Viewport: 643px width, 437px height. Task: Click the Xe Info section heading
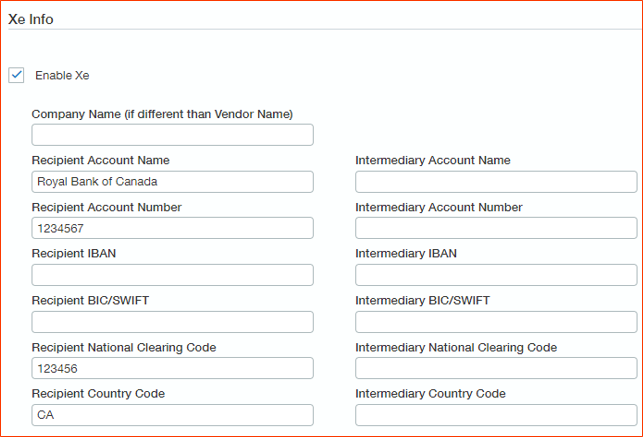(31, 19)
